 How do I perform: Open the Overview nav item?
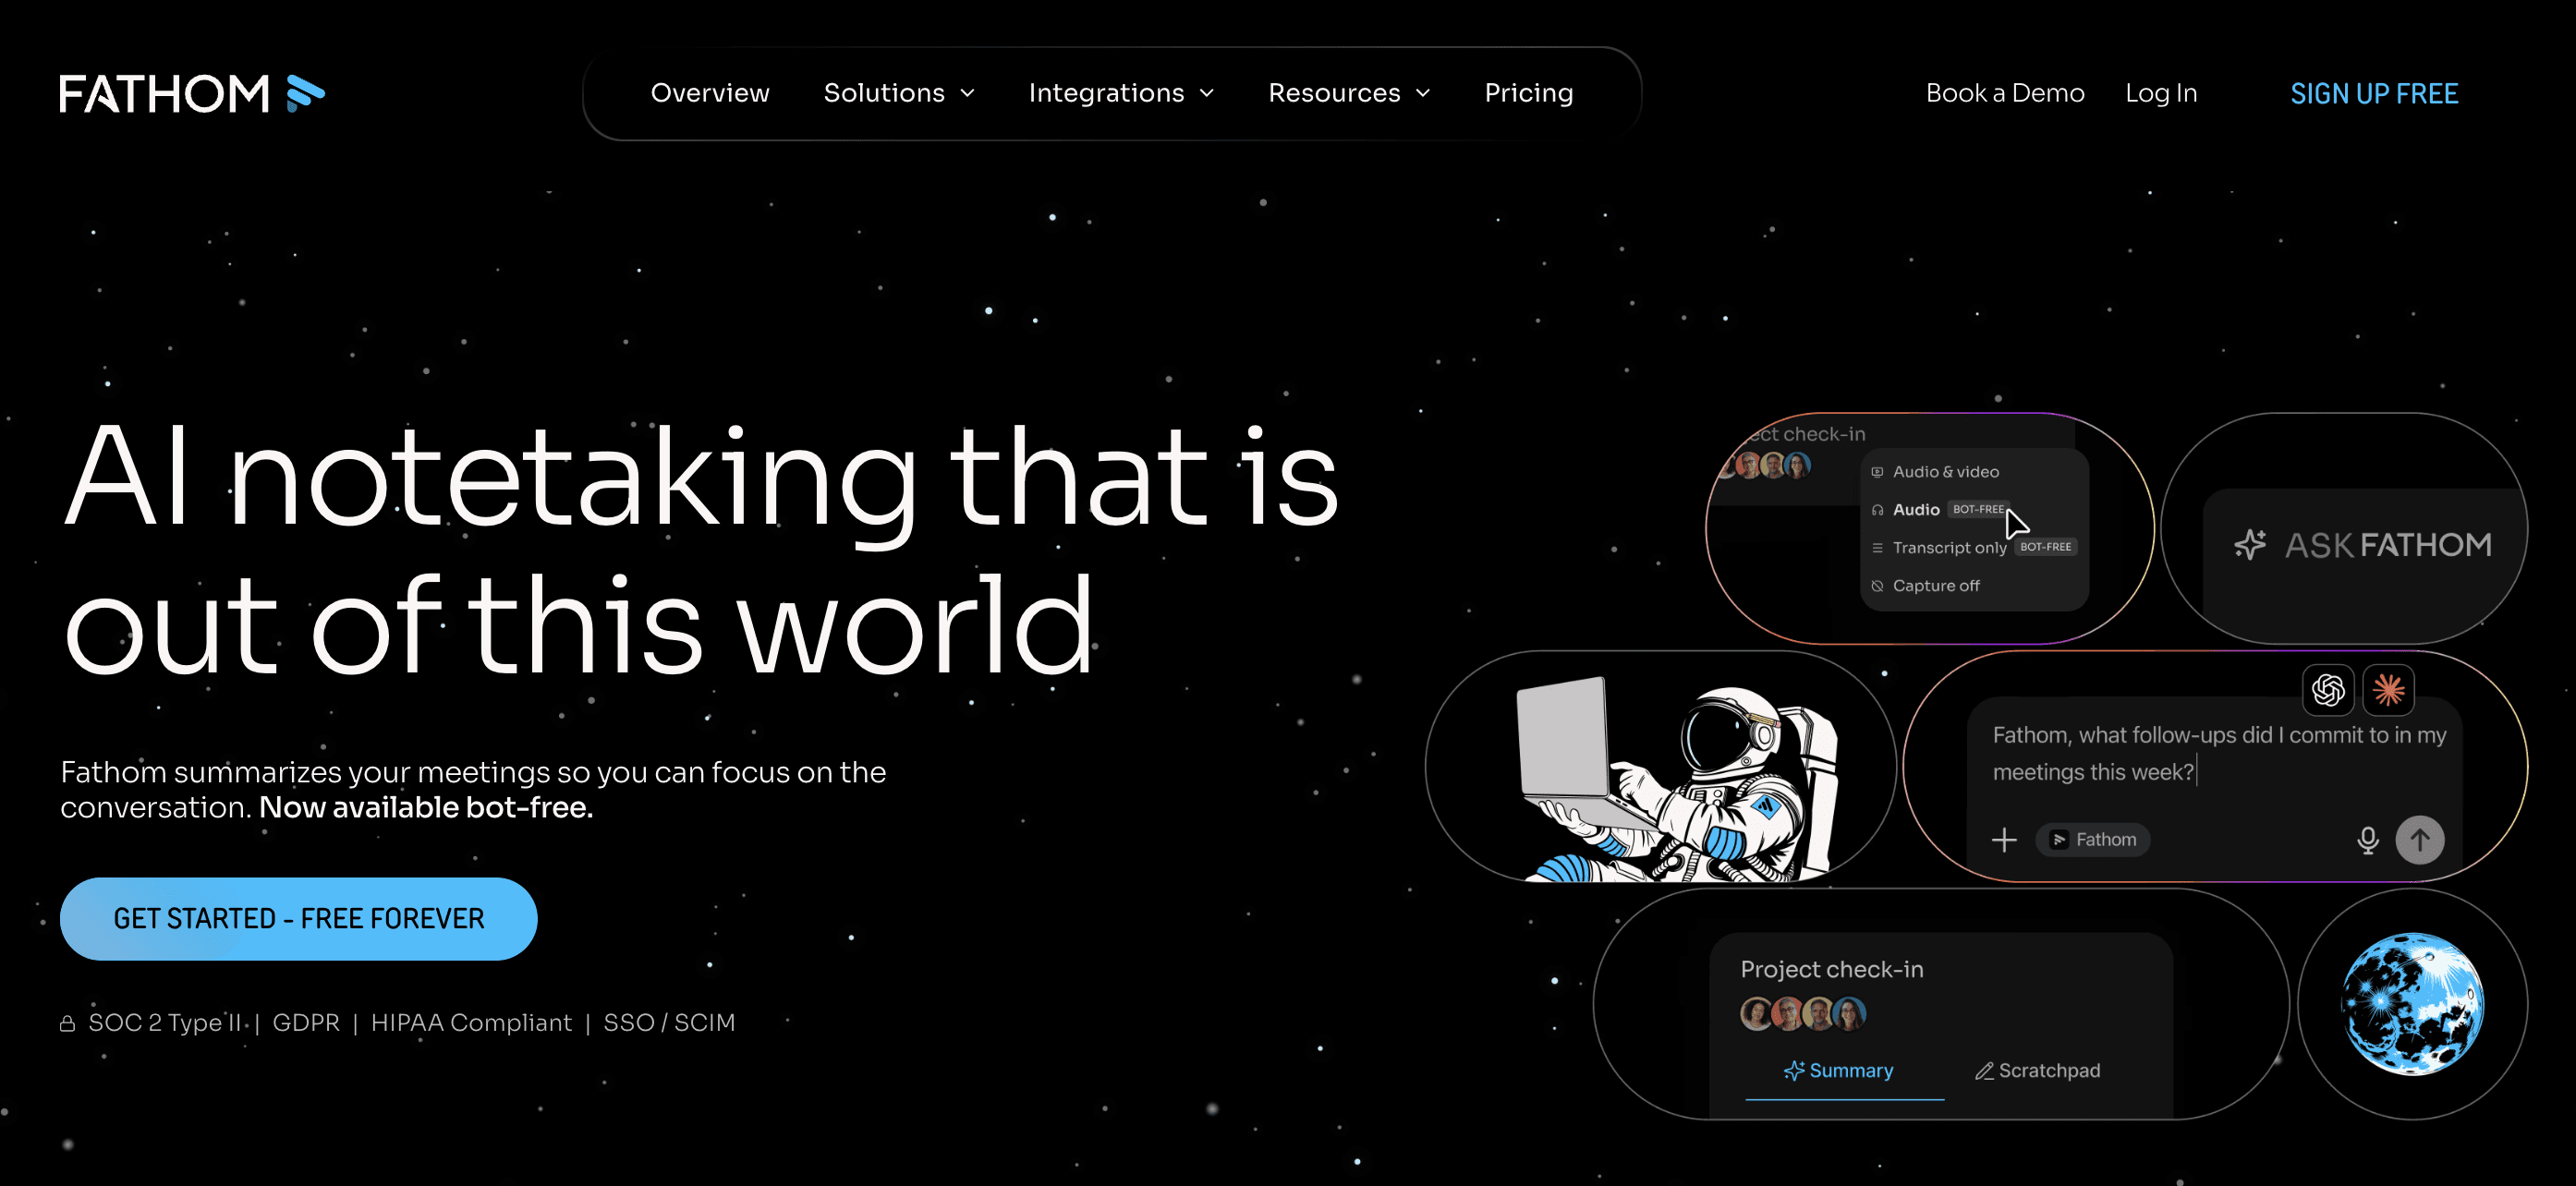coord(710,93)
